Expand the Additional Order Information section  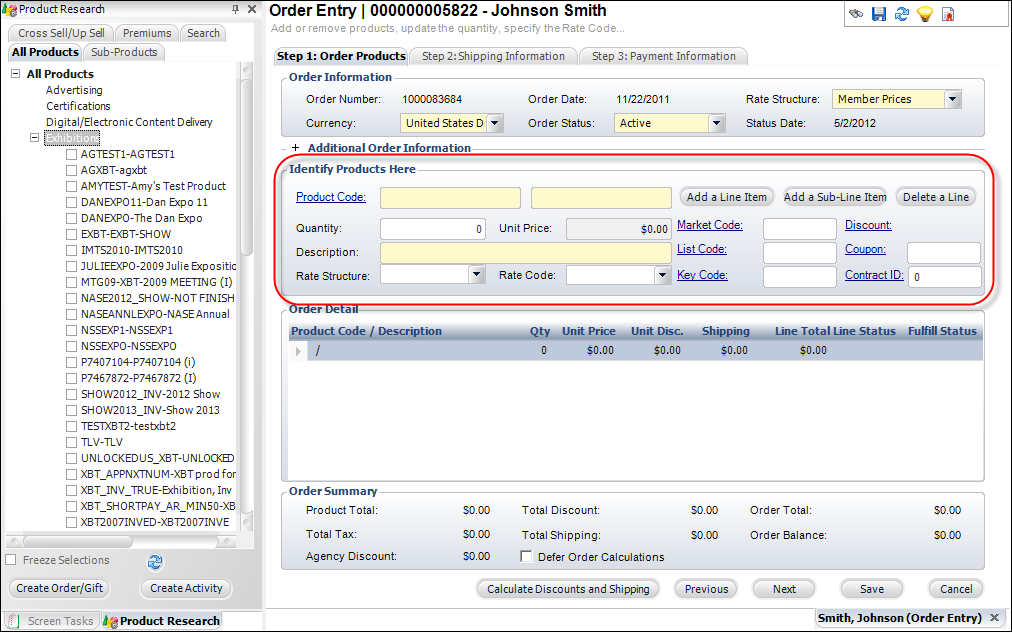pos(295,148)
